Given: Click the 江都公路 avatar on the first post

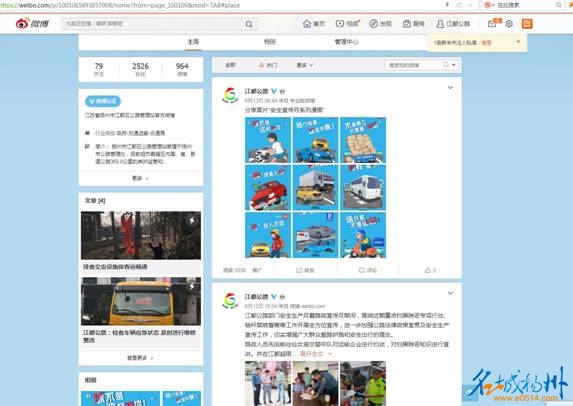Looking at the screenshot, I should (230, 95).
